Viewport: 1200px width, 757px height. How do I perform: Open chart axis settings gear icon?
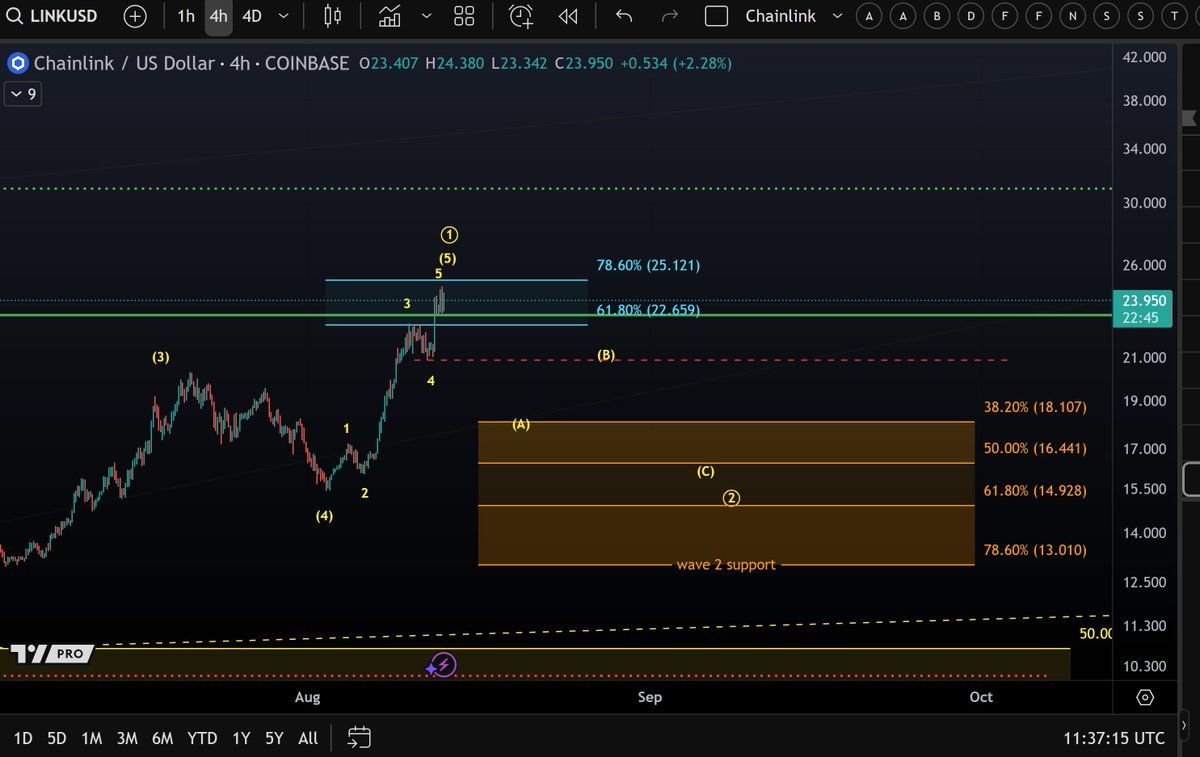1145,697
